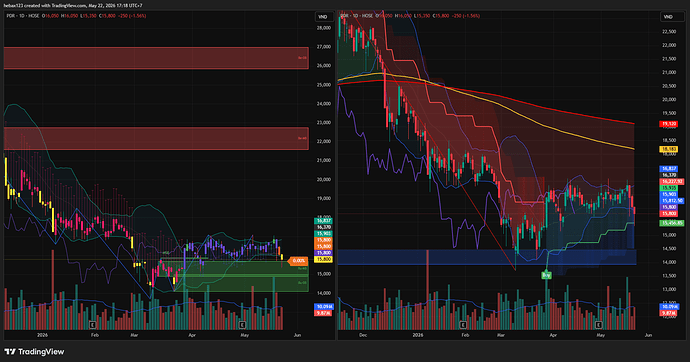Click the yellow 15,800 price tag on left axis
Viewport: 690px width, 362px height.
click(324, 260)
